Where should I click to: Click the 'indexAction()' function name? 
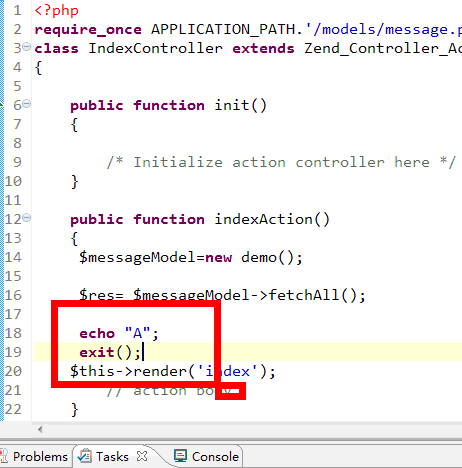pyautogui.click(x=272, y=220)
